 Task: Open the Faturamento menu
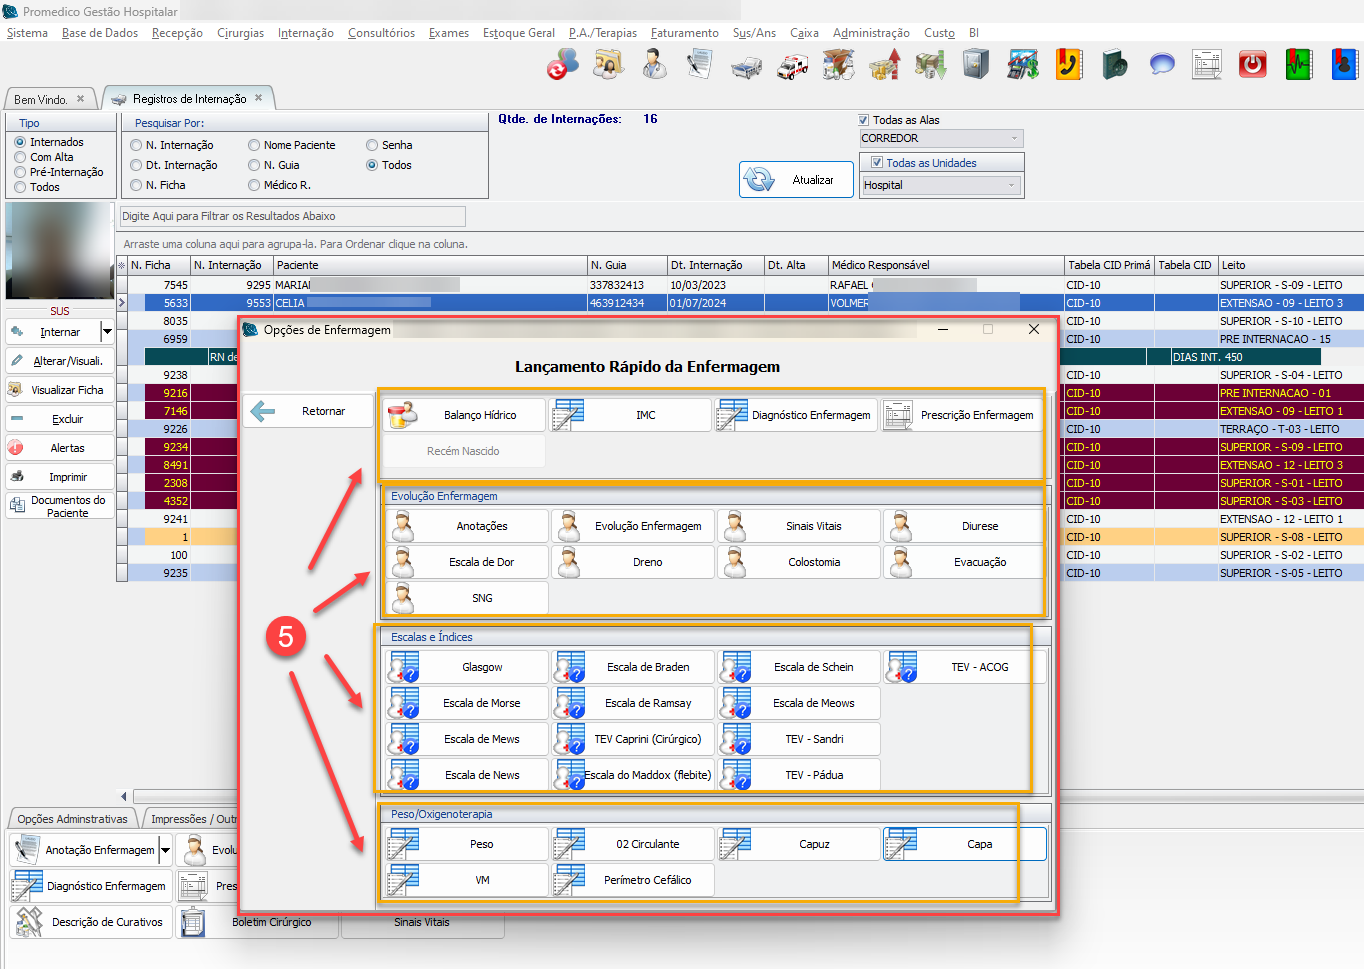click(684, 33)
